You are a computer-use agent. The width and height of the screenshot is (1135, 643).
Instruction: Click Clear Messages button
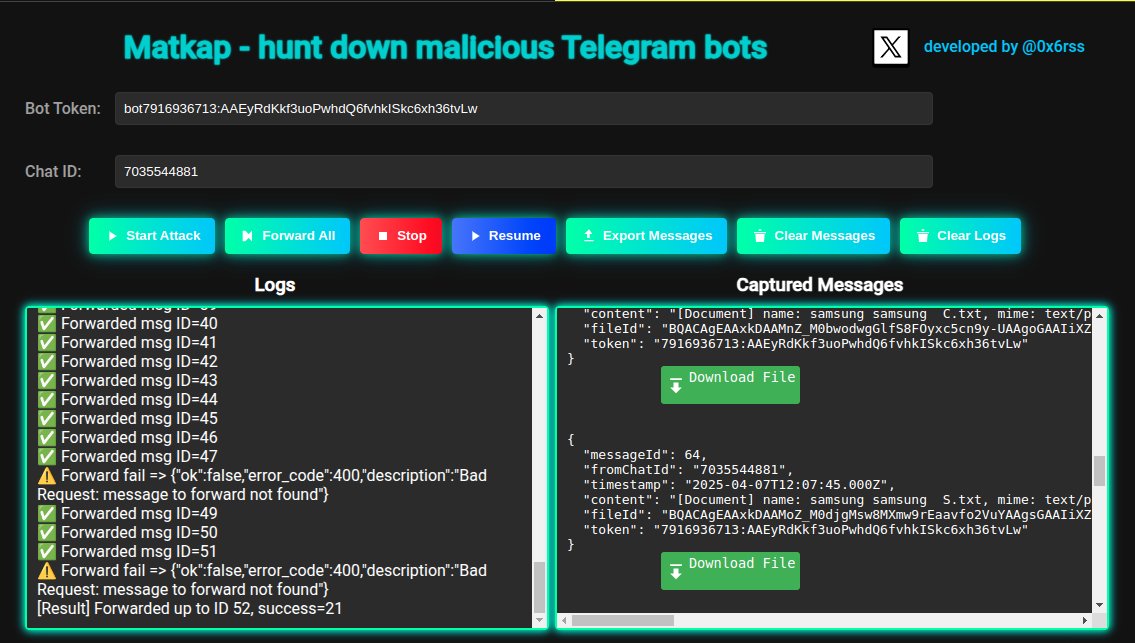point(814,236)
